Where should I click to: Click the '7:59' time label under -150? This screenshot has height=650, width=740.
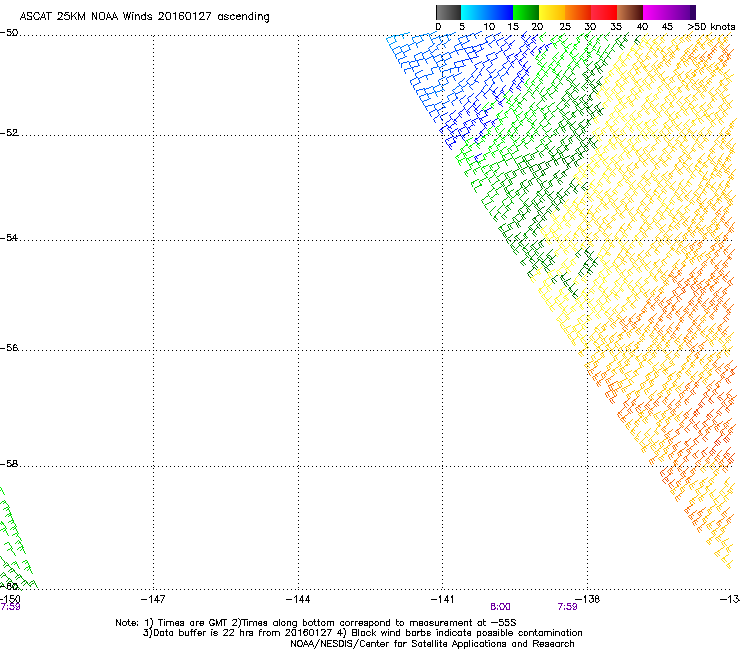click(10, 607)
